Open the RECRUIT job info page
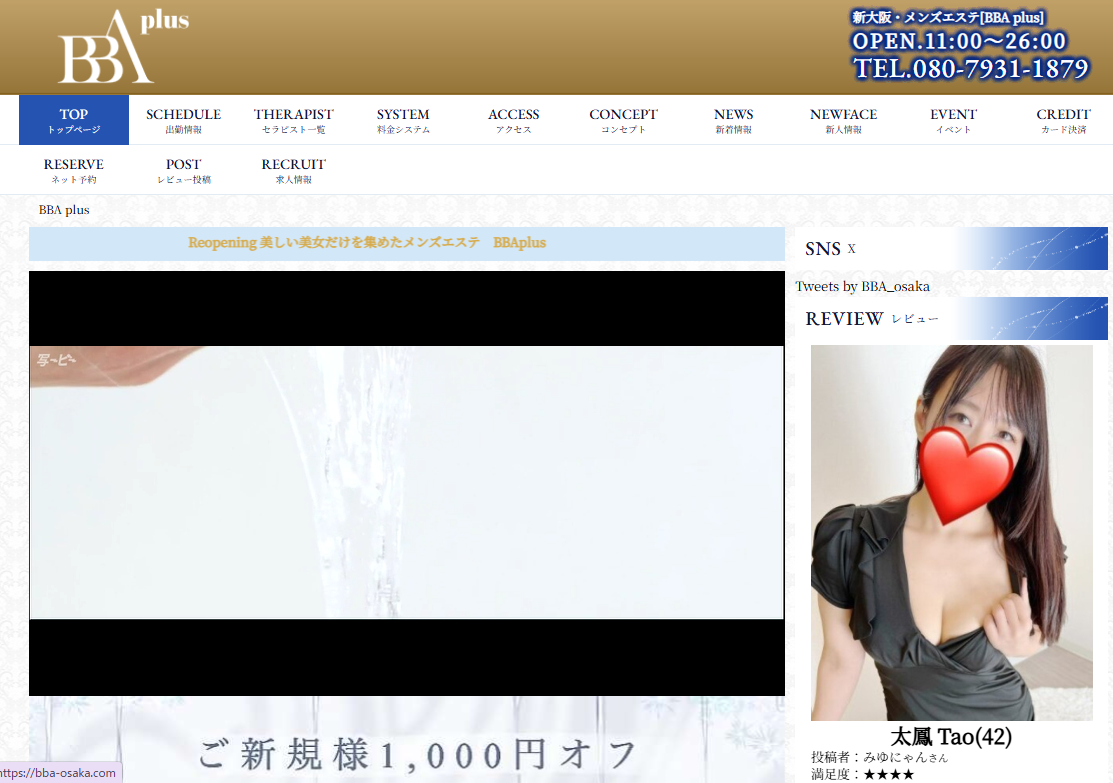Screen dimensions: 1113x783 click(294, 170)
